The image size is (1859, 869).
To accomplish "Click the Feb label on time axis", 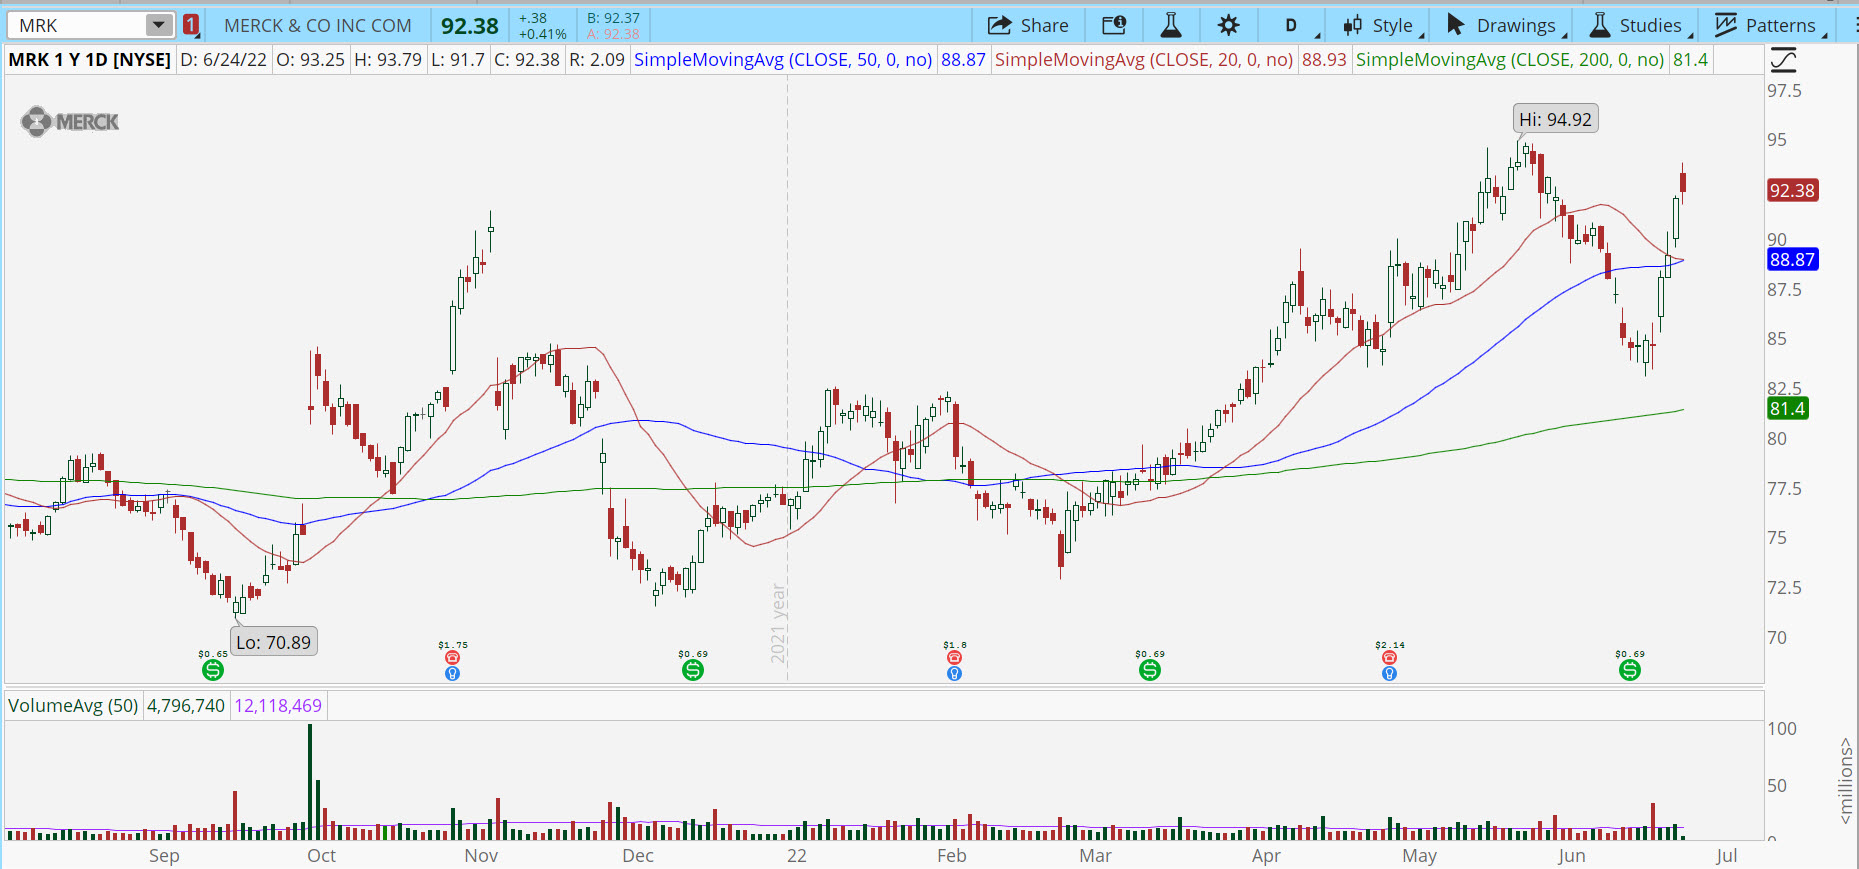I will point(952,856).
